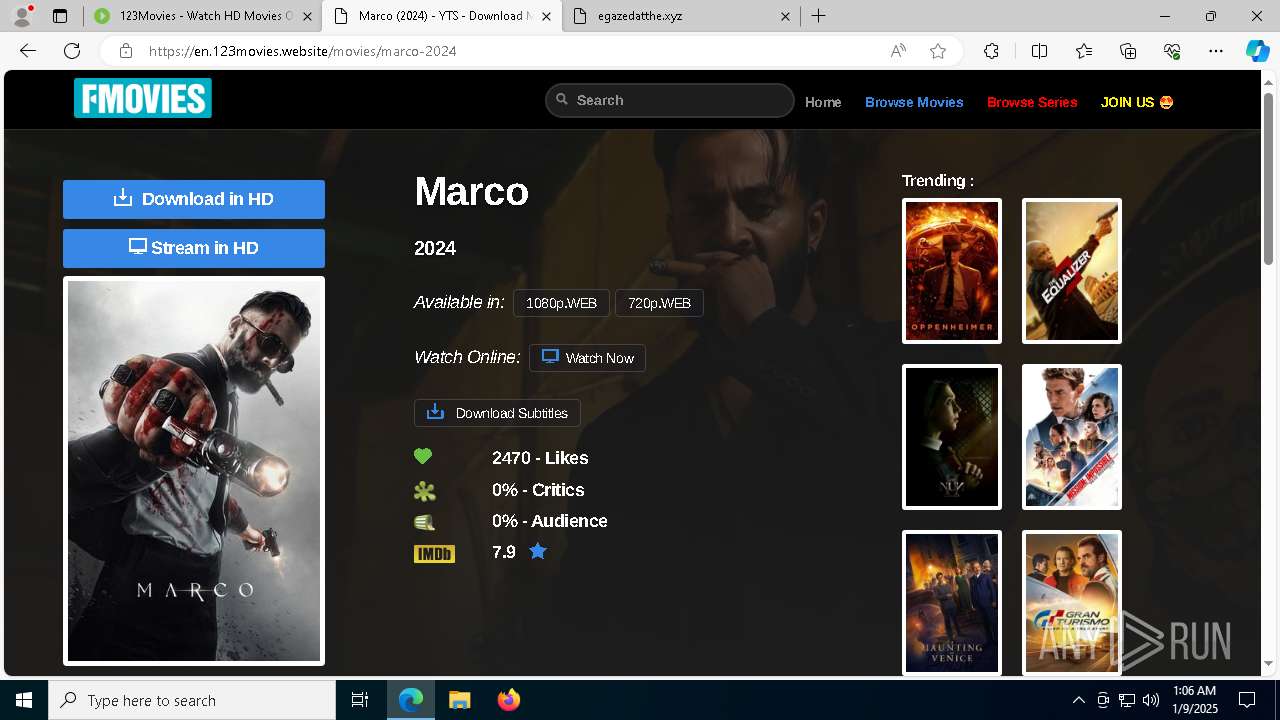Click the page vertical scrollbar thumb
Image resolution: width=1280 pixels, height=720 pixels.
tap(1269, 178)
